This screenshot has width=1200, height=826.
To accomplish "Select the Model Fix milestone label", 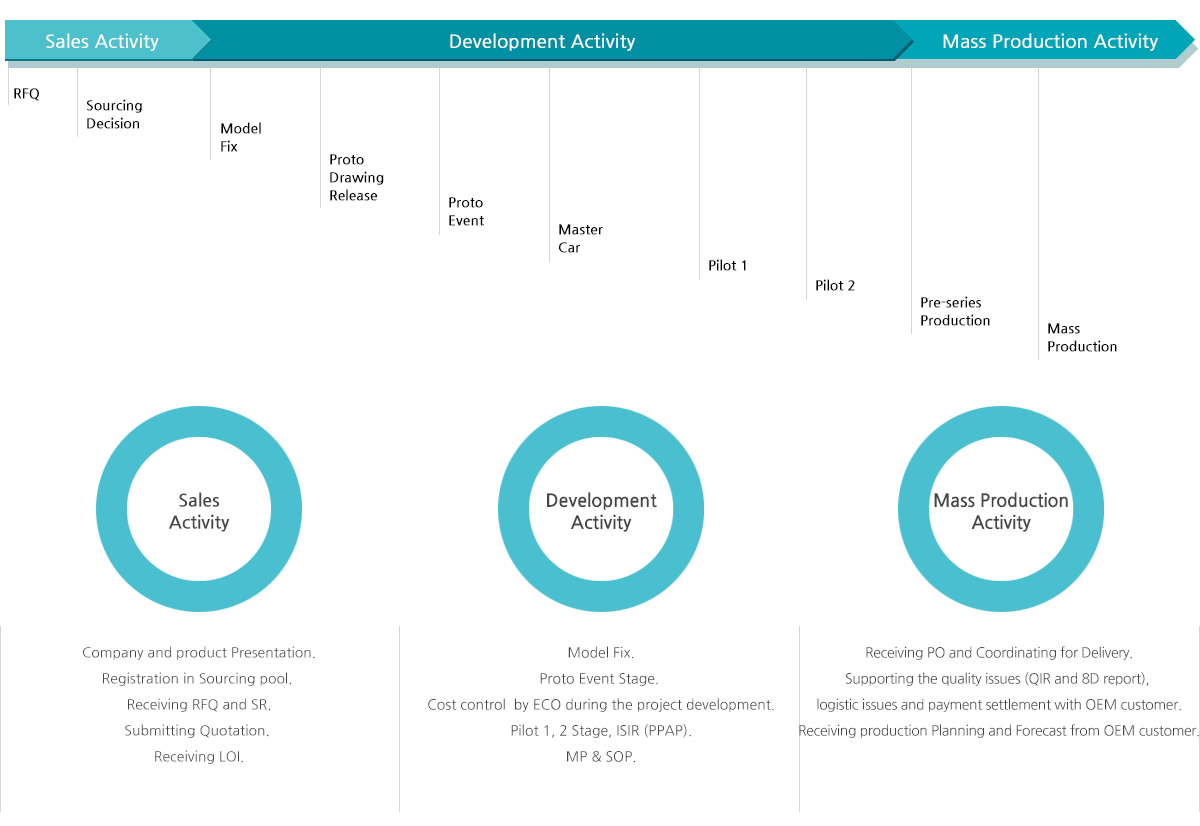I will [241, 137].
